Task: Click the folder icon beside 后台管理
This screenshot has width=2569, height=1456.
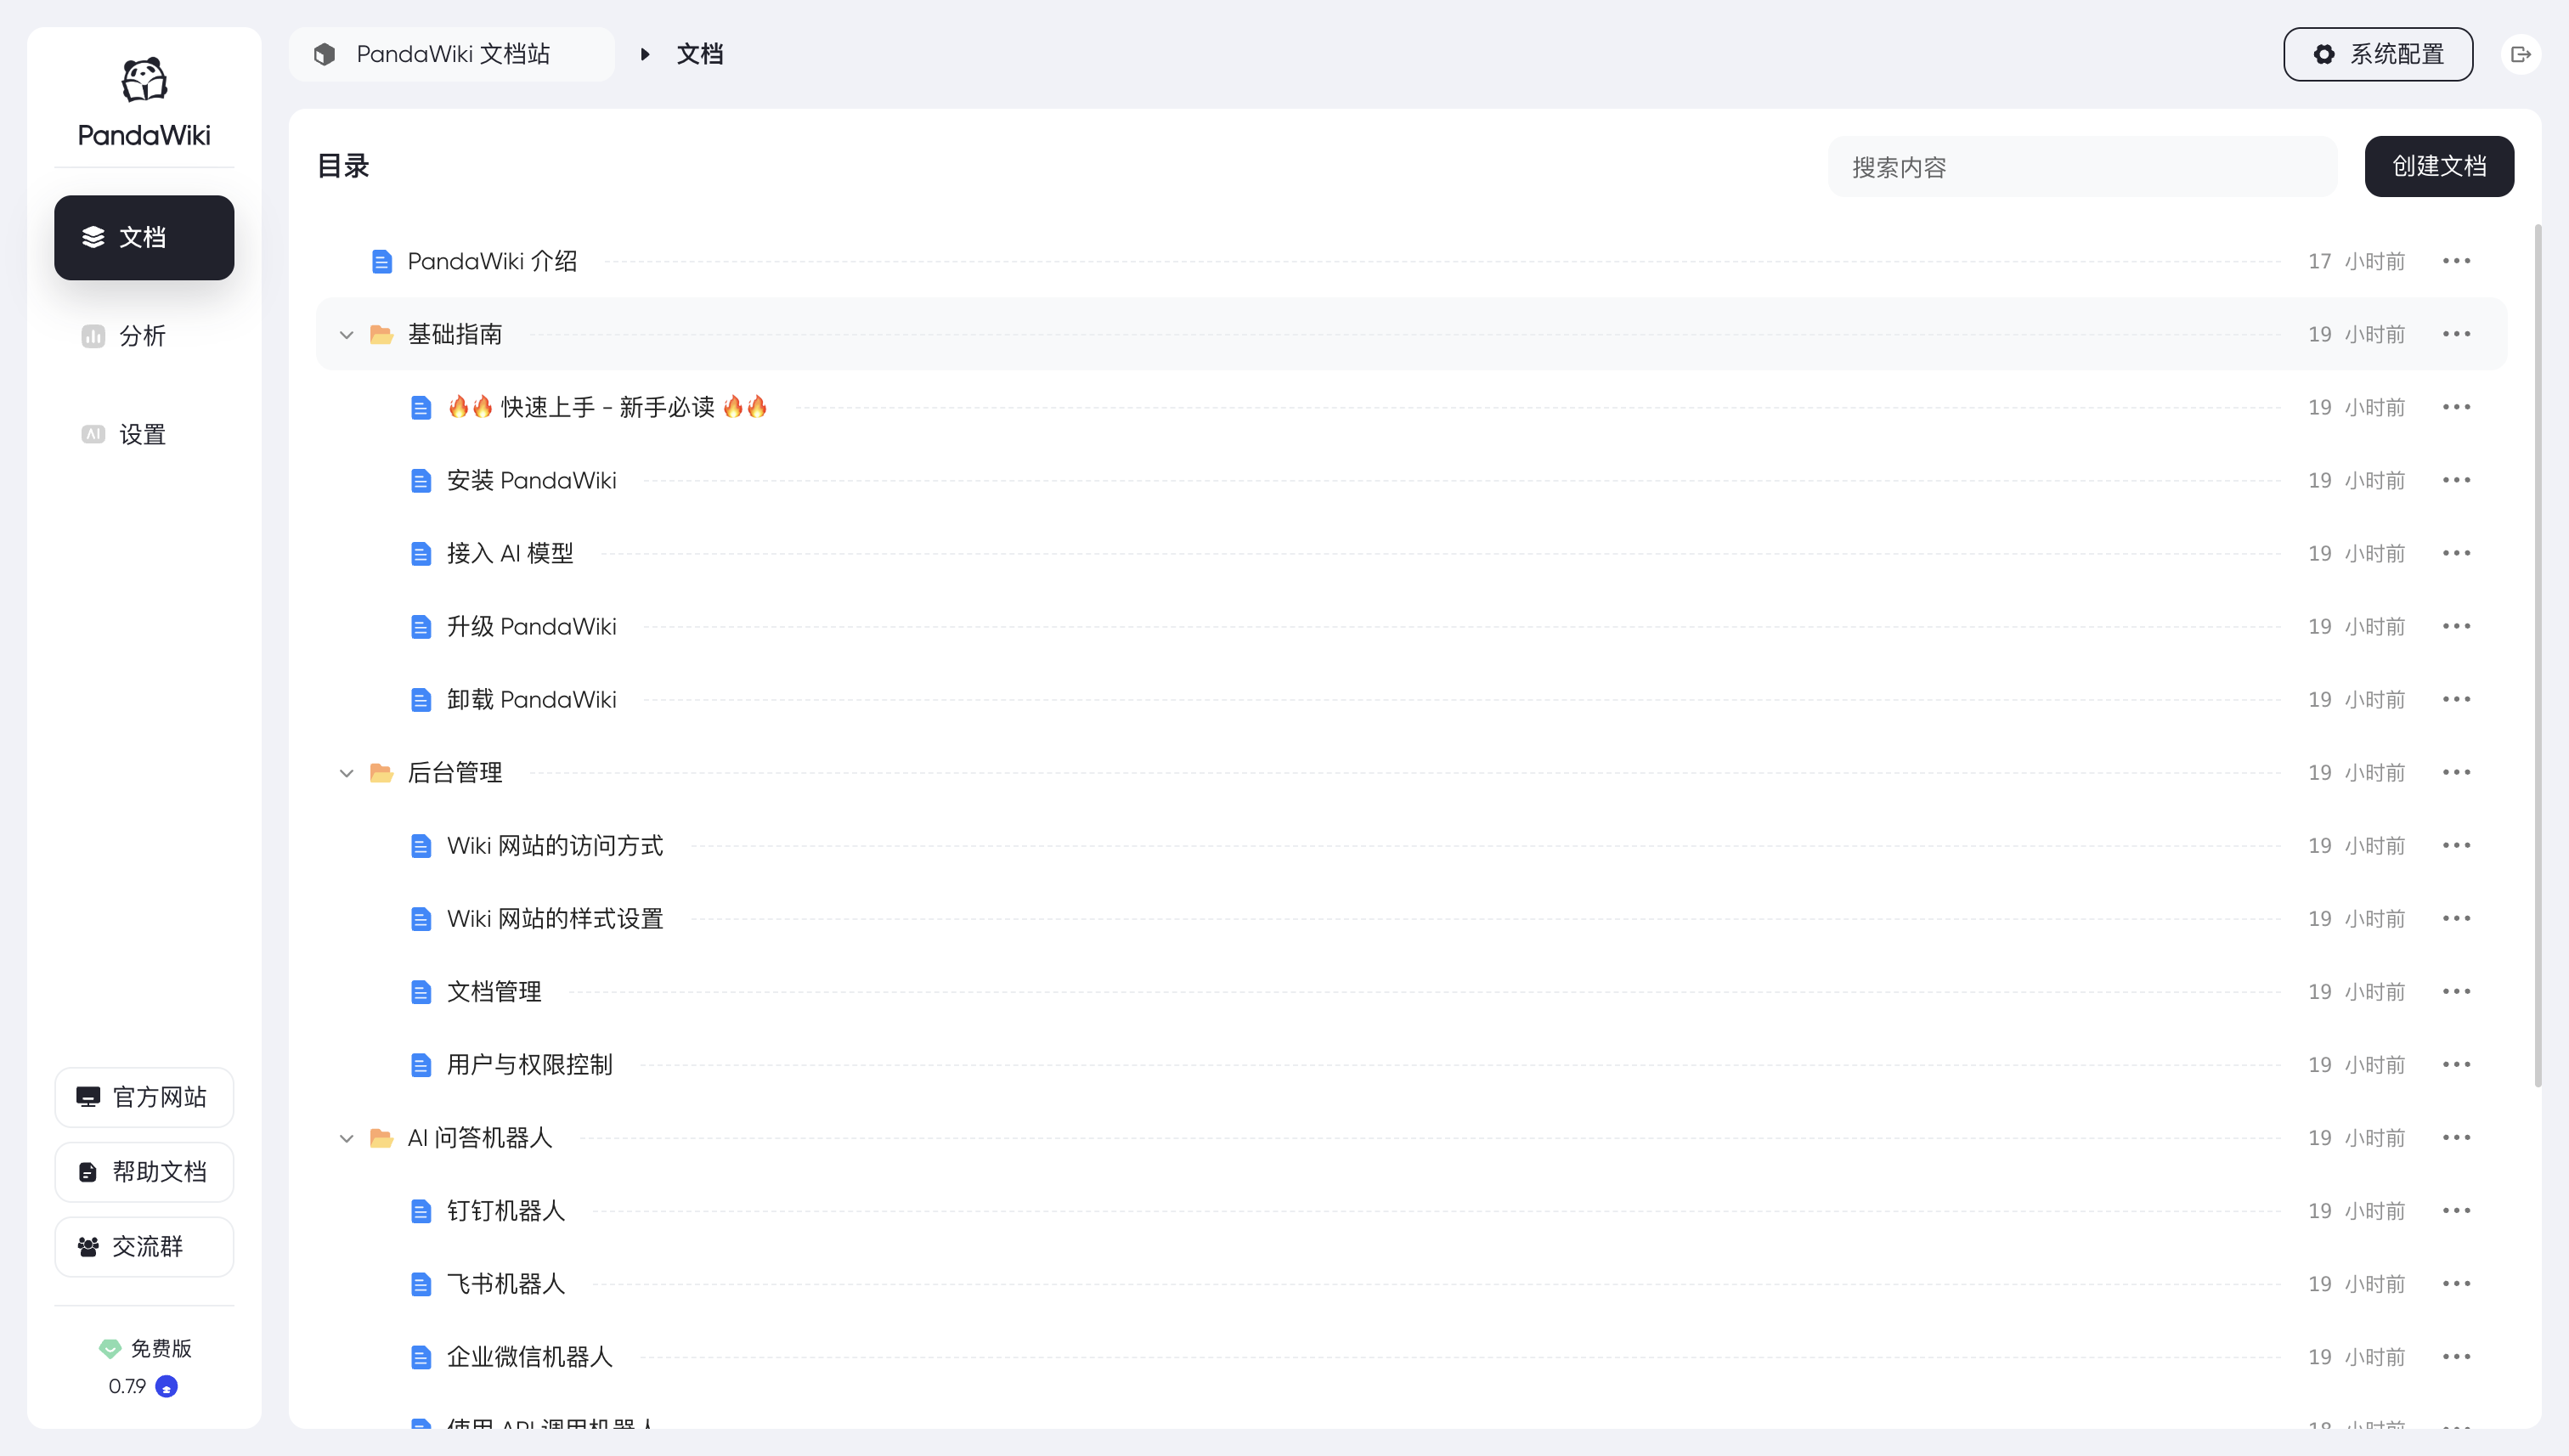Action: click(x=381, y=772)
